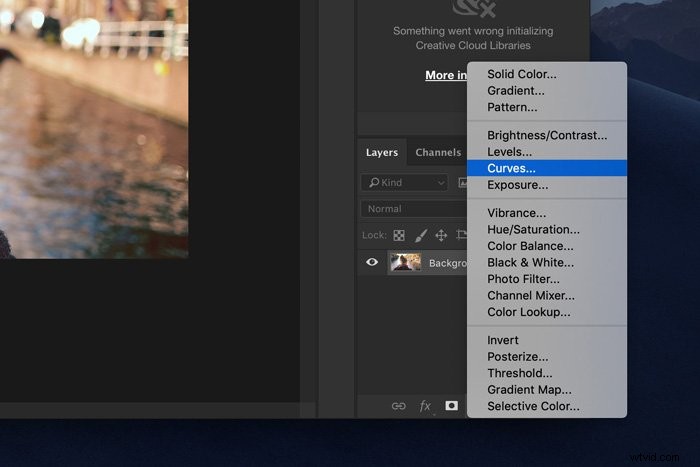Open the Normal blend mode dropdown
The width and height of the screenshot is (700, 467).
[414, 209]
